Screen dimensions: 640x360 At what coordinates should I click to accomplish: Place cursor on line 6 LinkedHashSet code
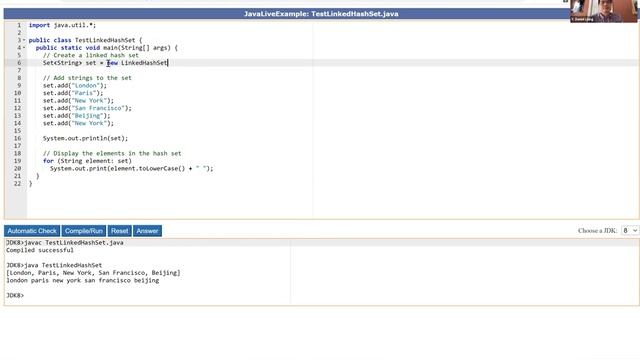tap(105, 63)
